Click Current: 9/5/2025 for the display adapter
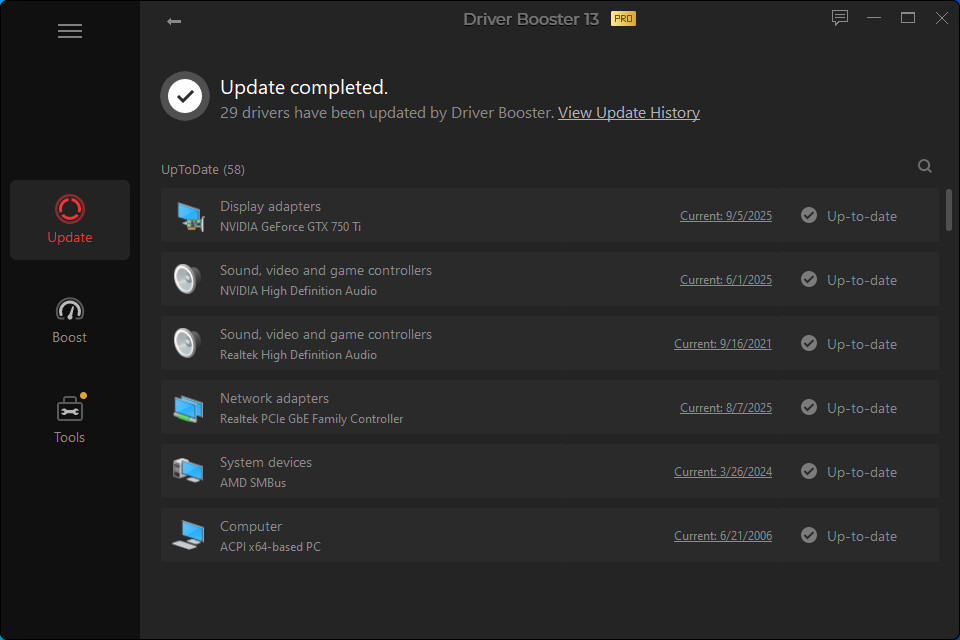The width and height of the screenshot is (960, 640). [725, 215]
